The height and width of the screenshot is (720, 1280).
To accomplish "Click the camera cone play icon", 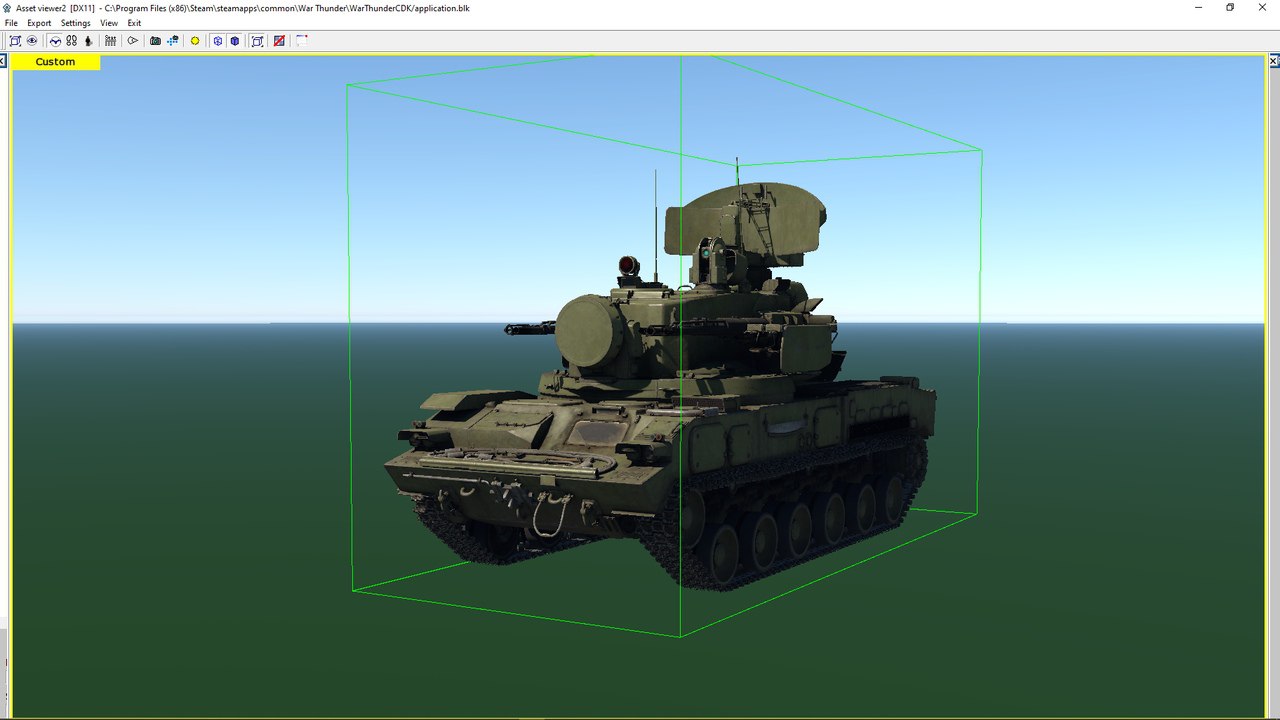I will click(x=132, y=41).
